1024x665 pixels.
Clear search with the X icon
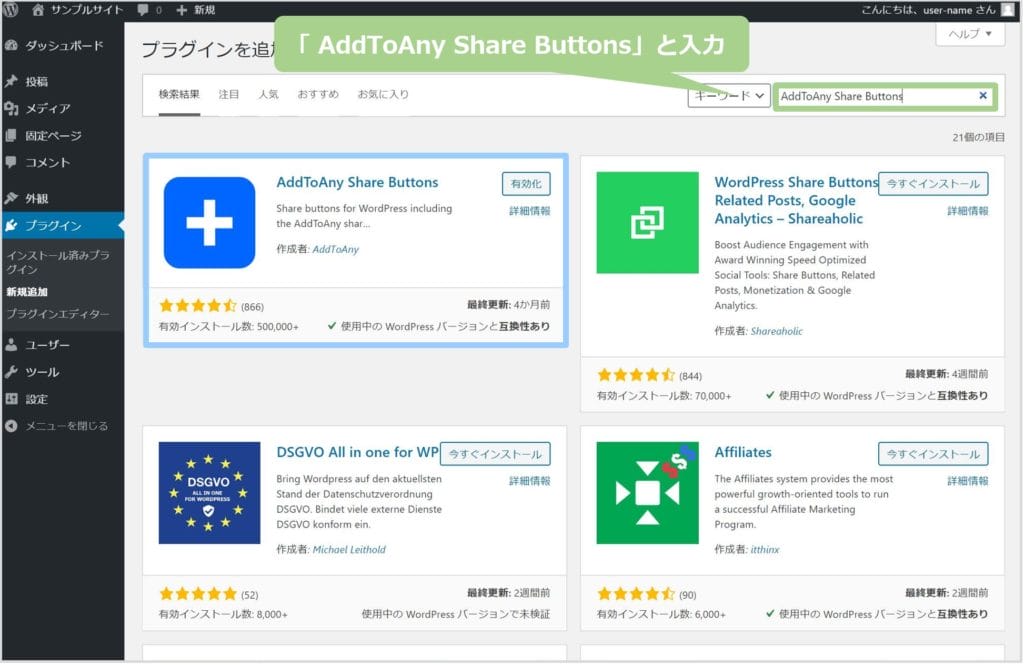[982, 96]
